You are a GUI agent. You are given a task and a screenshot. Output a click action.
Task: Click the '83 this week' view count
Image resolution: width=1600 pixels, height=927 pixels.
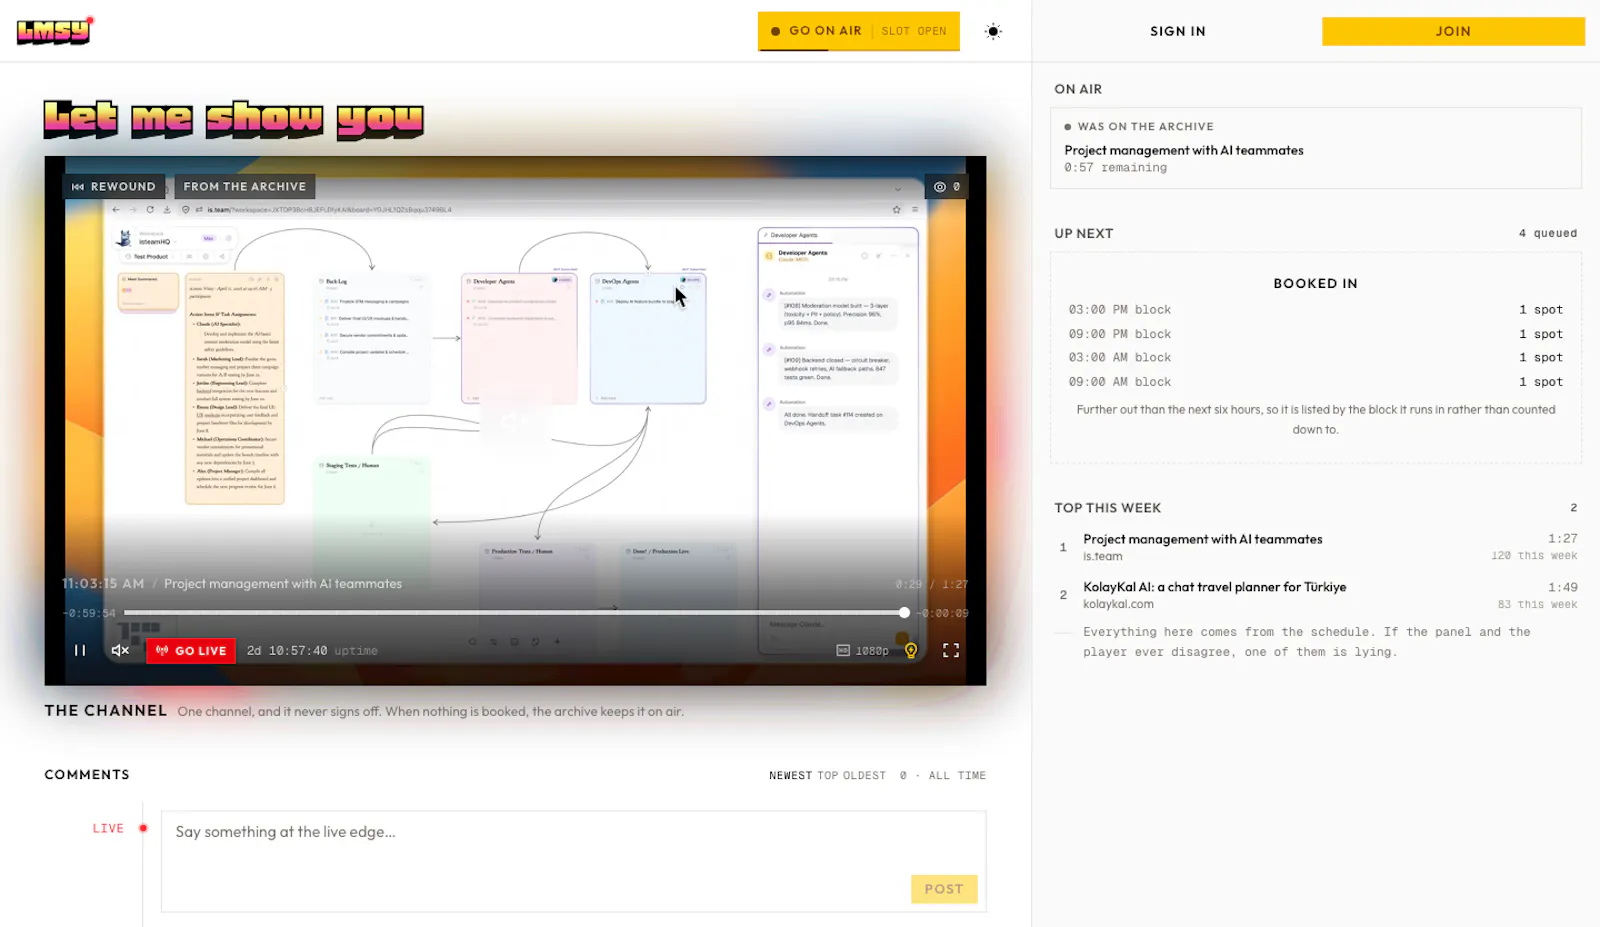pos(1537,605)
